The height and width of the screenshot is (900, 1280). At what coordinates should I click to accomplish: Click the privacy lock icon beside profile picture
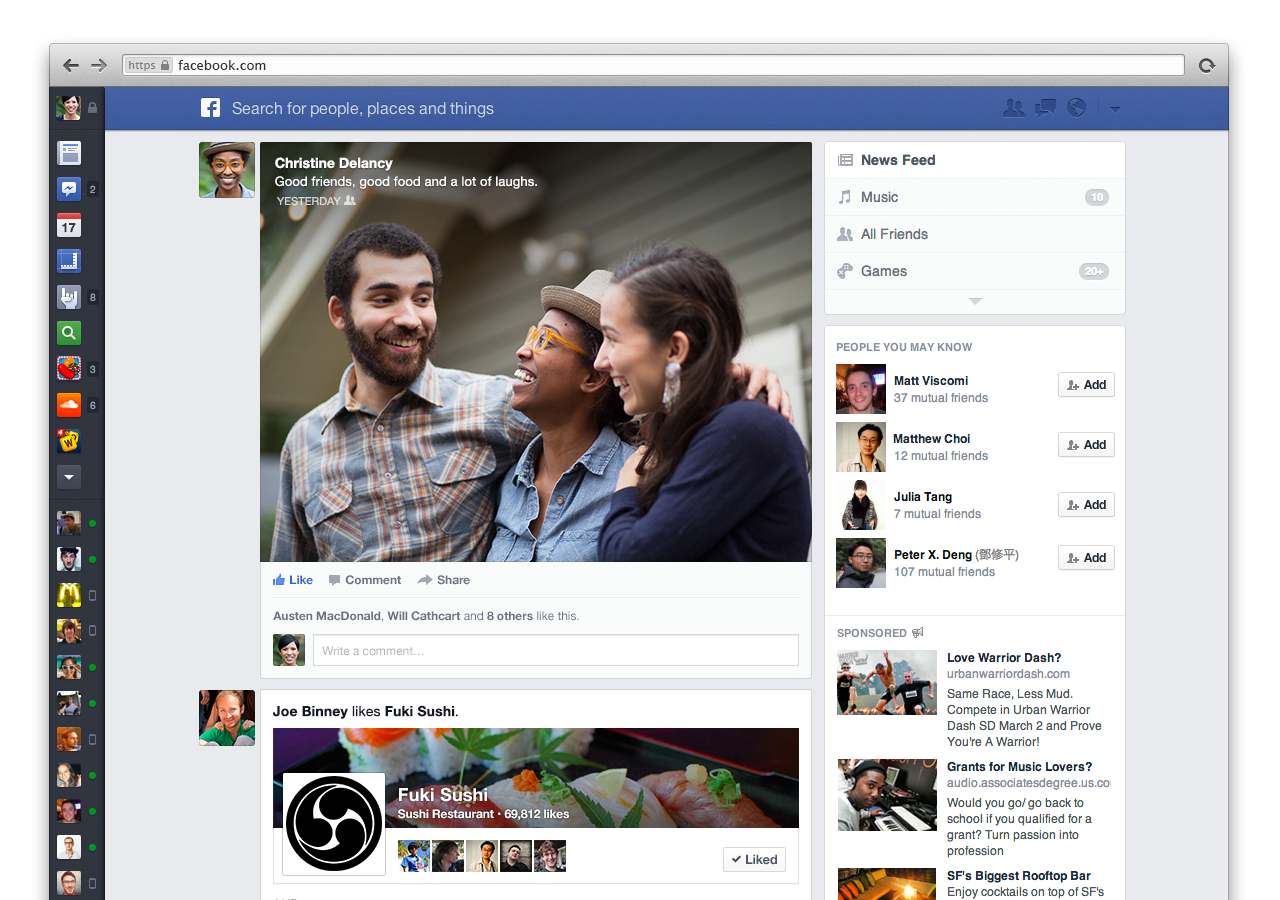[93, 108]
